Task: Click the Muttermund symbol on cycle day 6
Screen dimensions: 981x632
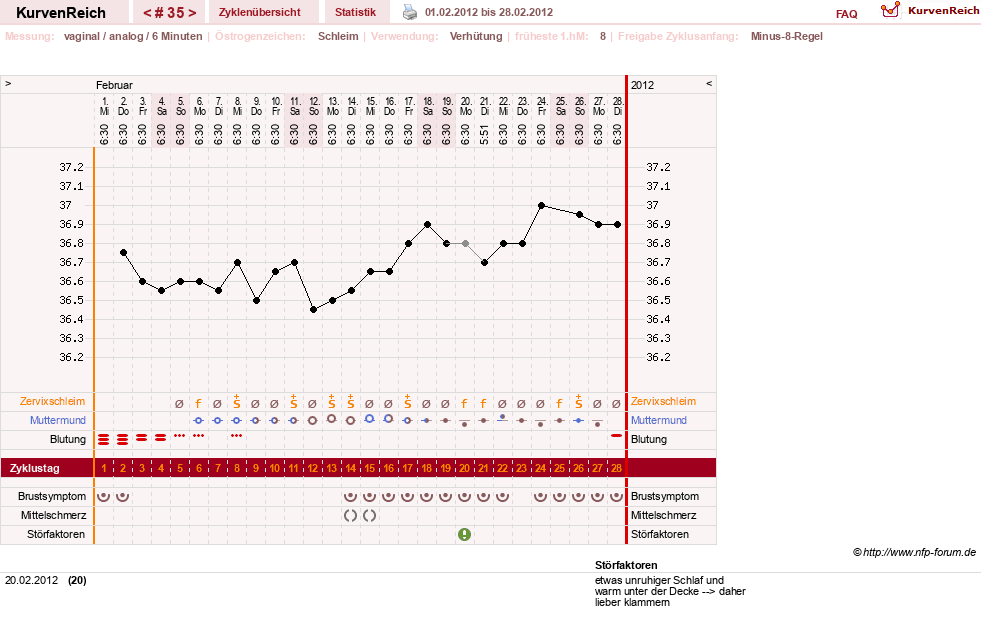Action: tap(198, 420)
